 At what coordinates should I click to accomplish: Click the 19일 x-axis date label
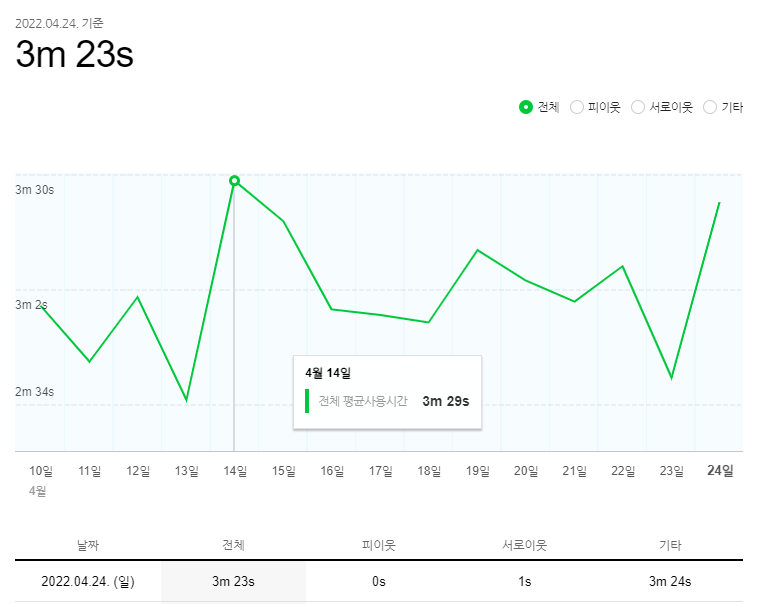click(x=478, y=471)
